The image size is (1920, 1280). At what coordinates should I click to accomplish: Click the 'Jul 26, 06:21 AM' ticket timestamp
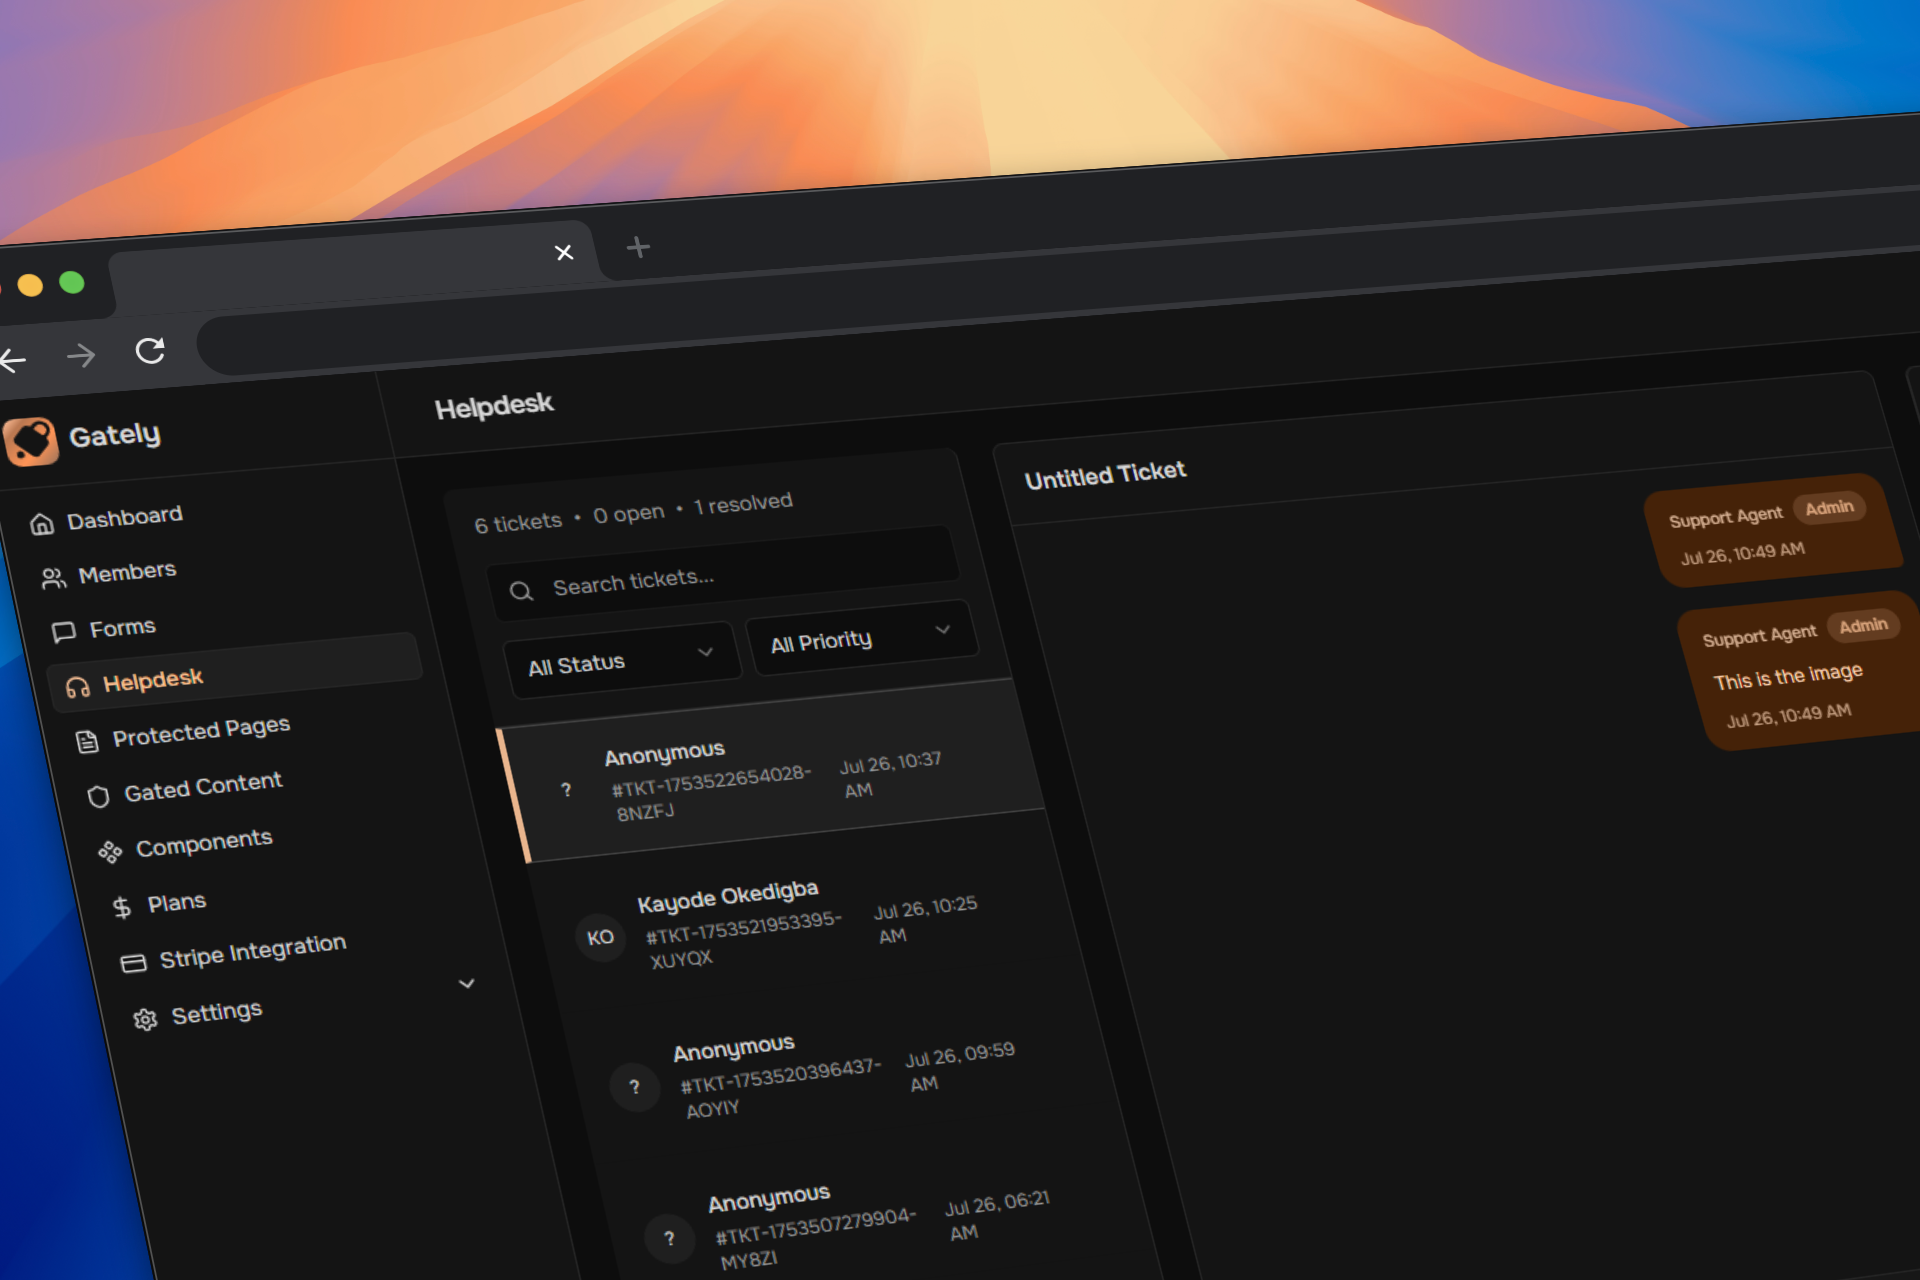coord(996,1217)
